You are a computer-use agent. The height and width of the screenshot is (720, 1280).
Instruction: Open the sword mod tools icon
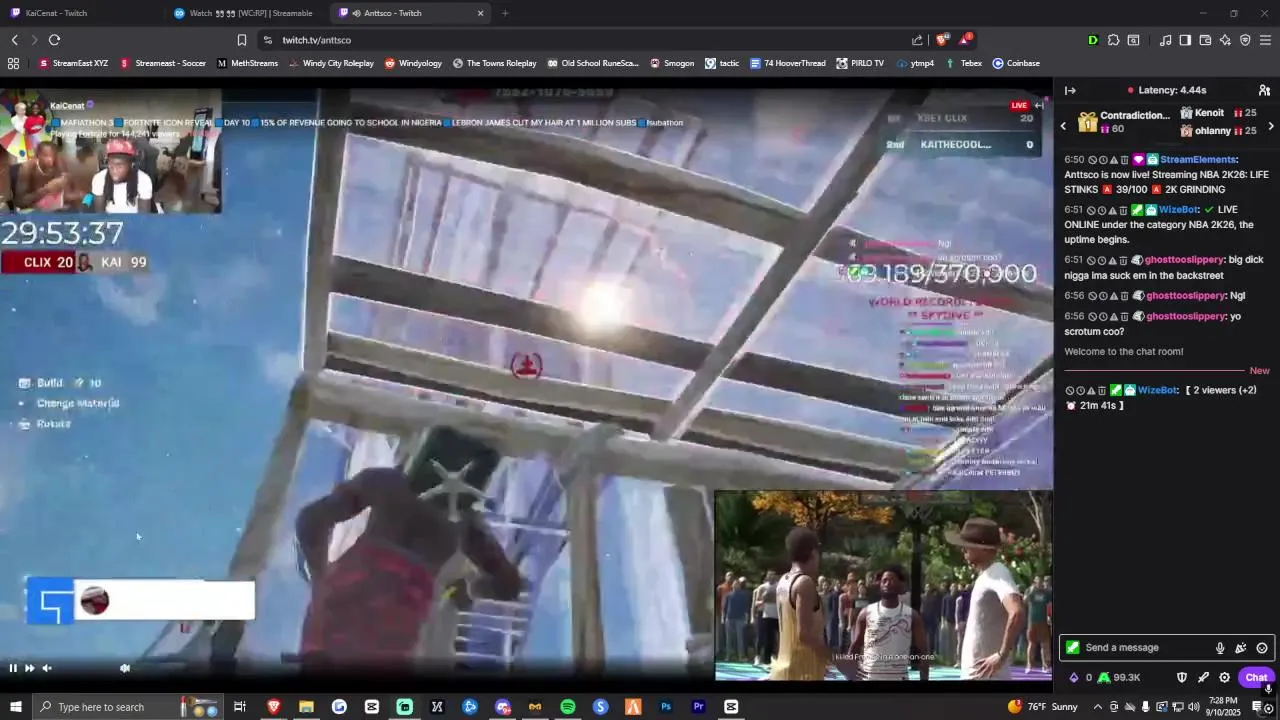(1203, 677)
